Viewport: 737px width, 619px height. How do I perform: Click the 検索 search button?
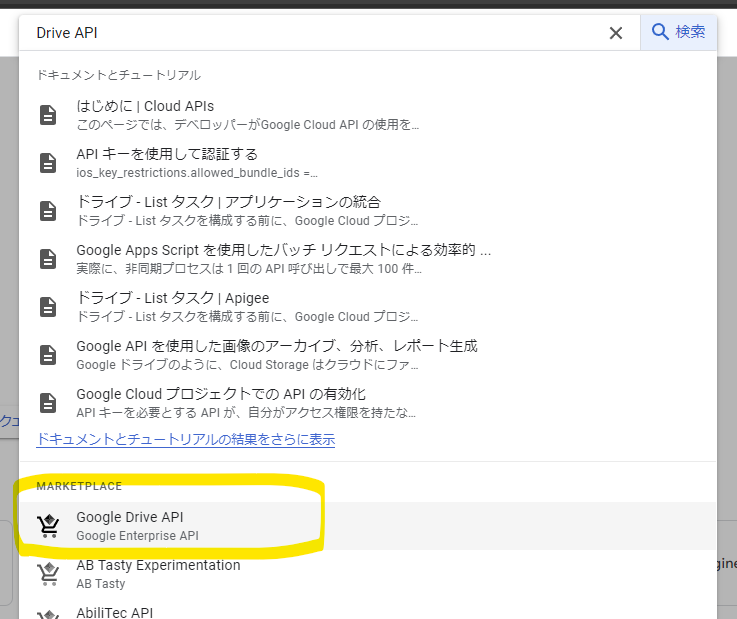click(678, 32)
